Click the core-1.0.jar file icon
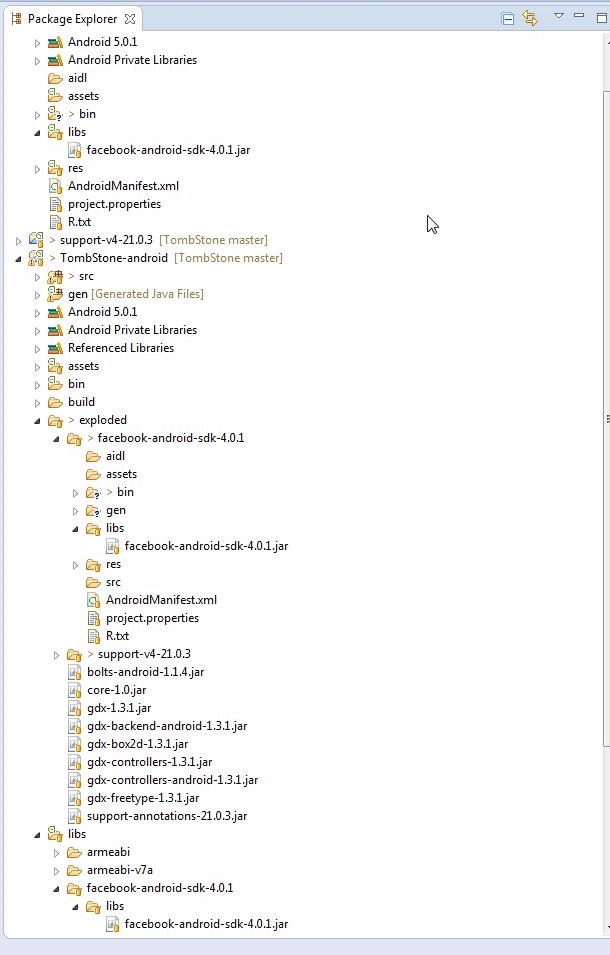The width and height of the screenshot is (610, 955). (74, 690)
